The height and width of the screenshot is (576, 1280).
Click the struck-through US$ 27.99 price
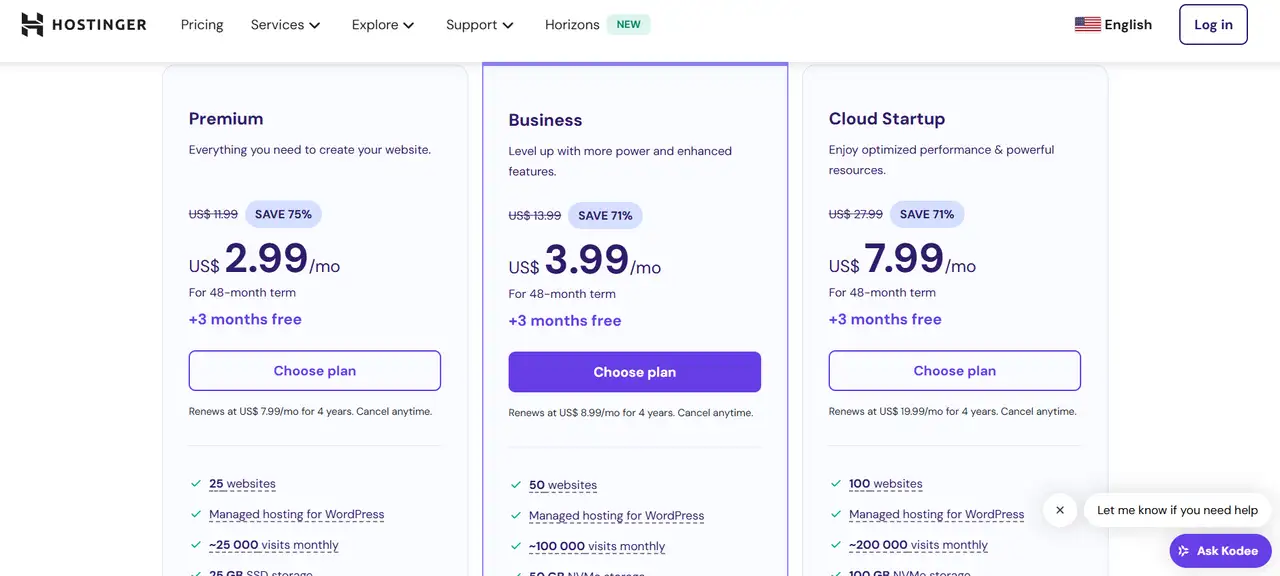tap(856, 214)
